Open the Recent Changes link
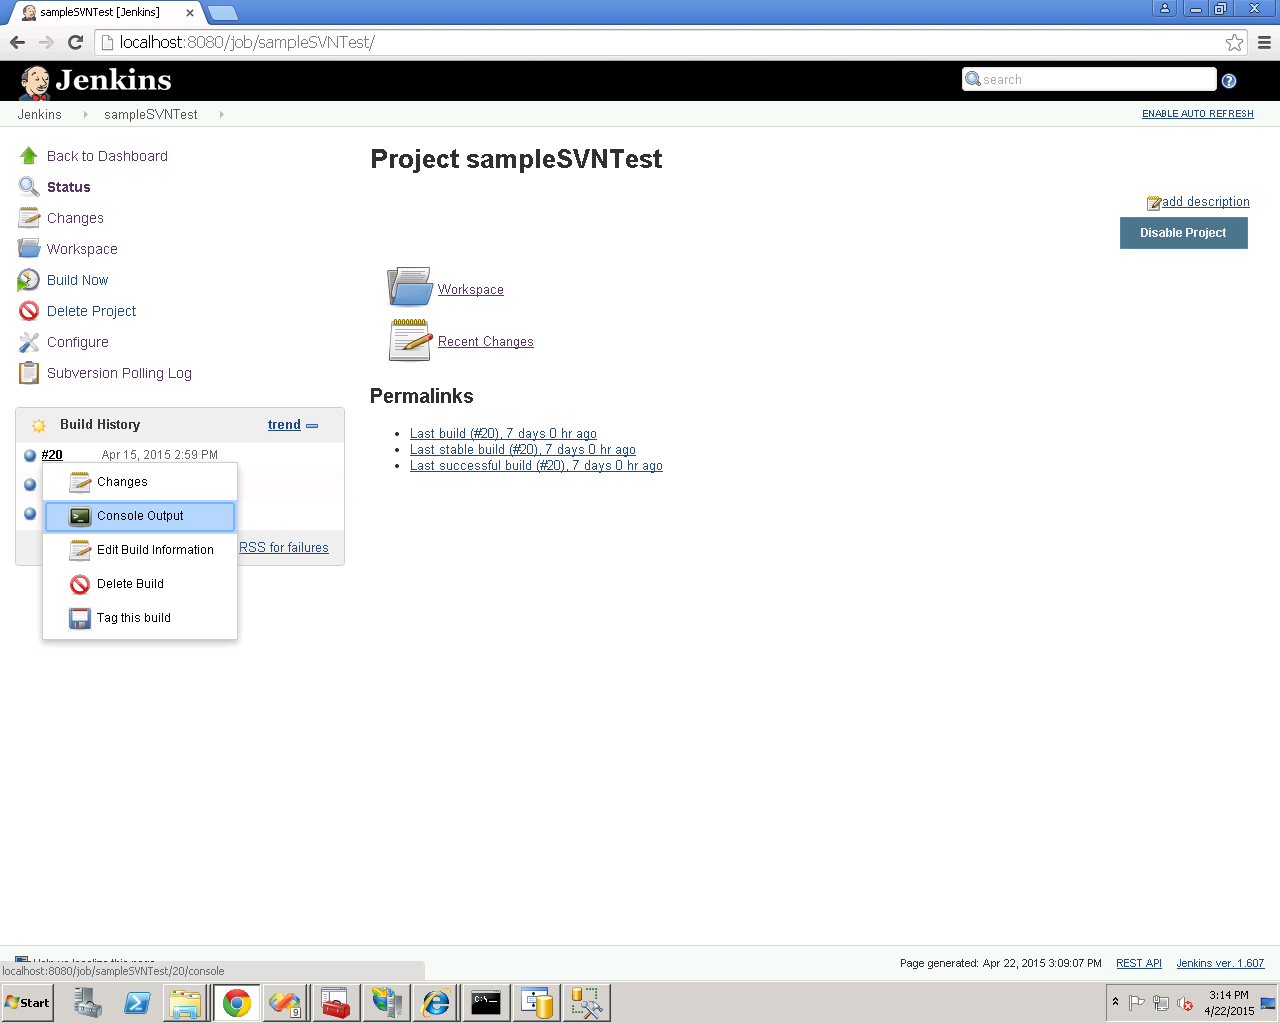The width and height of the screenshot is (1280, 1024). pos(486,342)
